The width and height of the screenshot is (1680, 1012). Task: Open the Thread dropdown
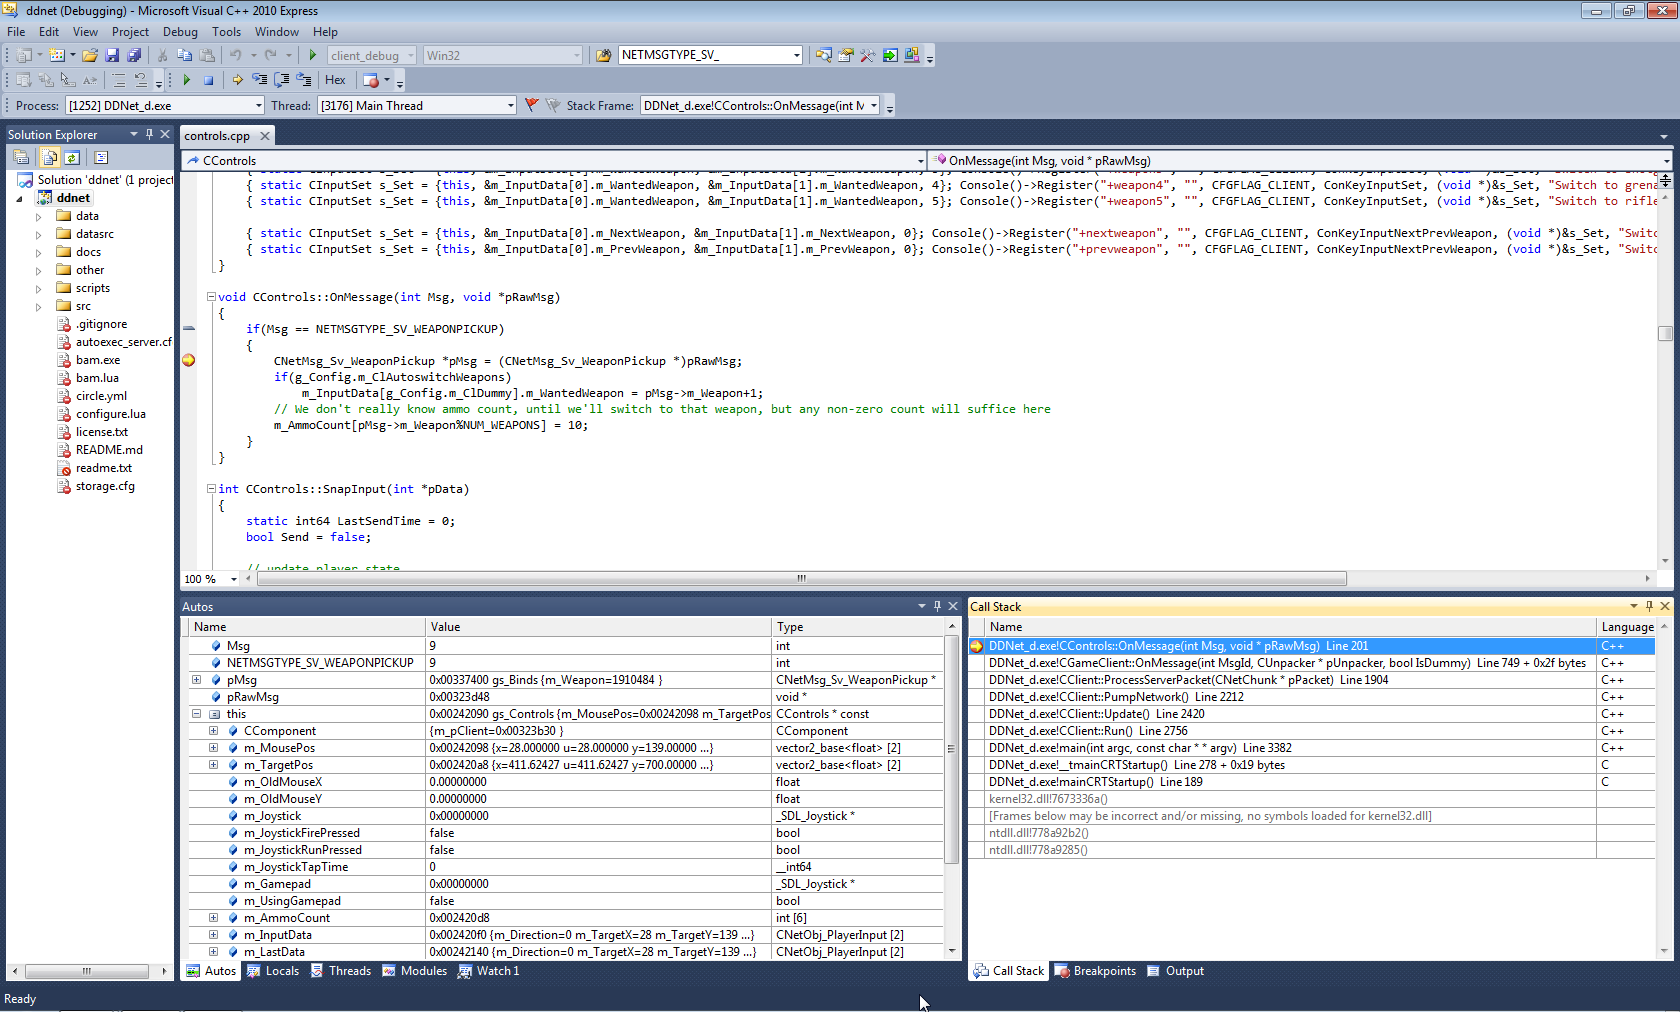pos(510,106)
